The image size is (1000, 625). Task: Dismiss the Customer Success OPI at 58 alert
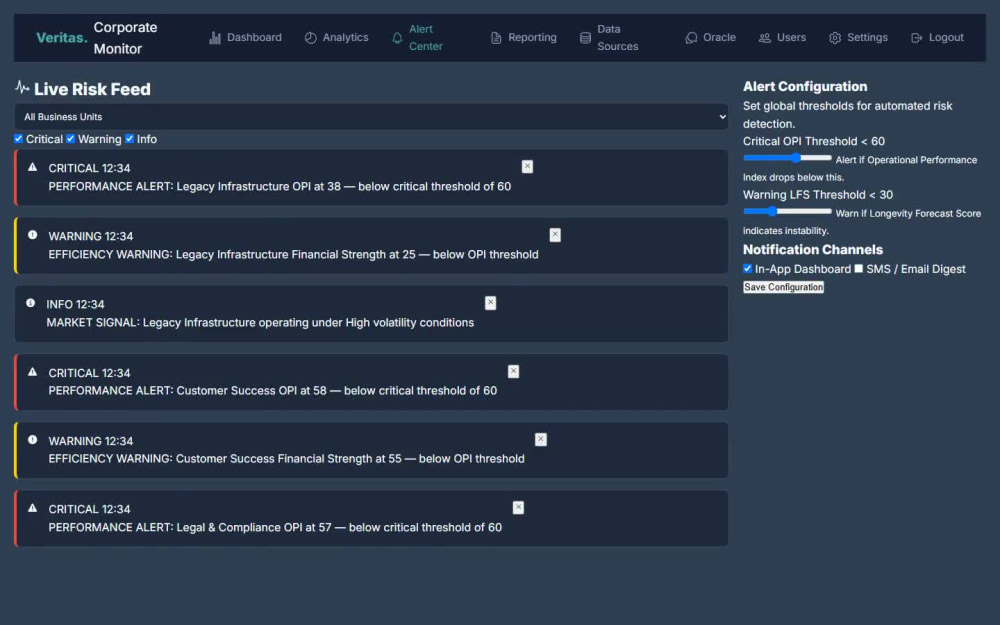point(513,371)
